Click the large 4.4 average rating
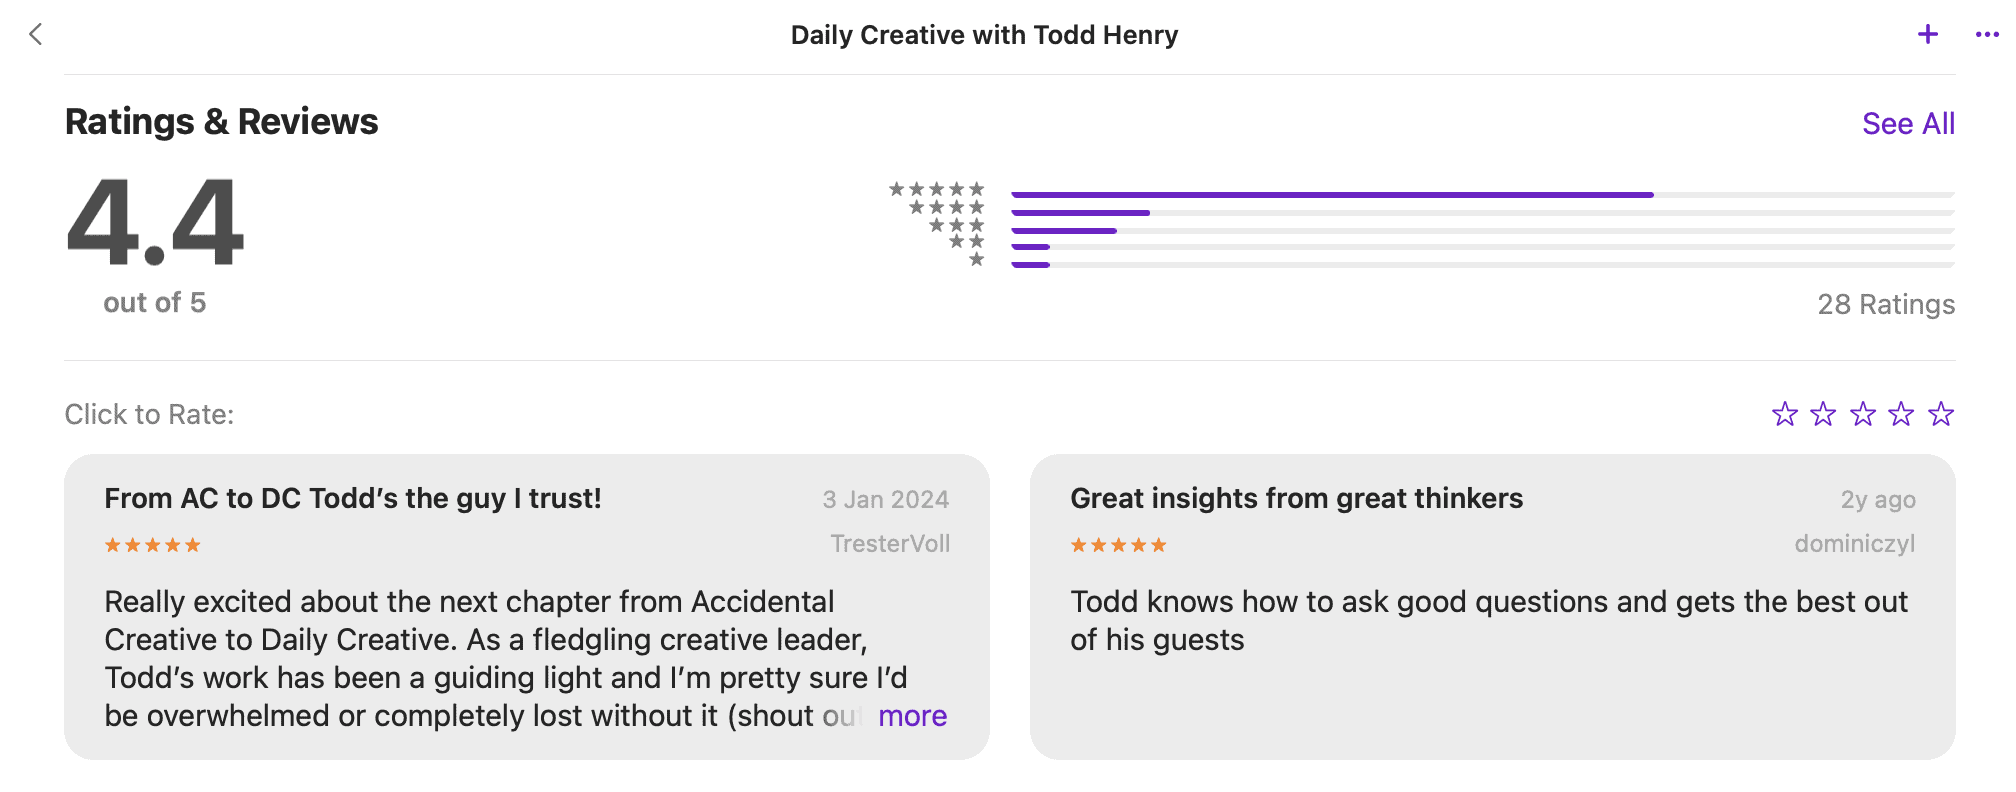The width and height of the screenshot is (2016, 792). coord(155,222)
